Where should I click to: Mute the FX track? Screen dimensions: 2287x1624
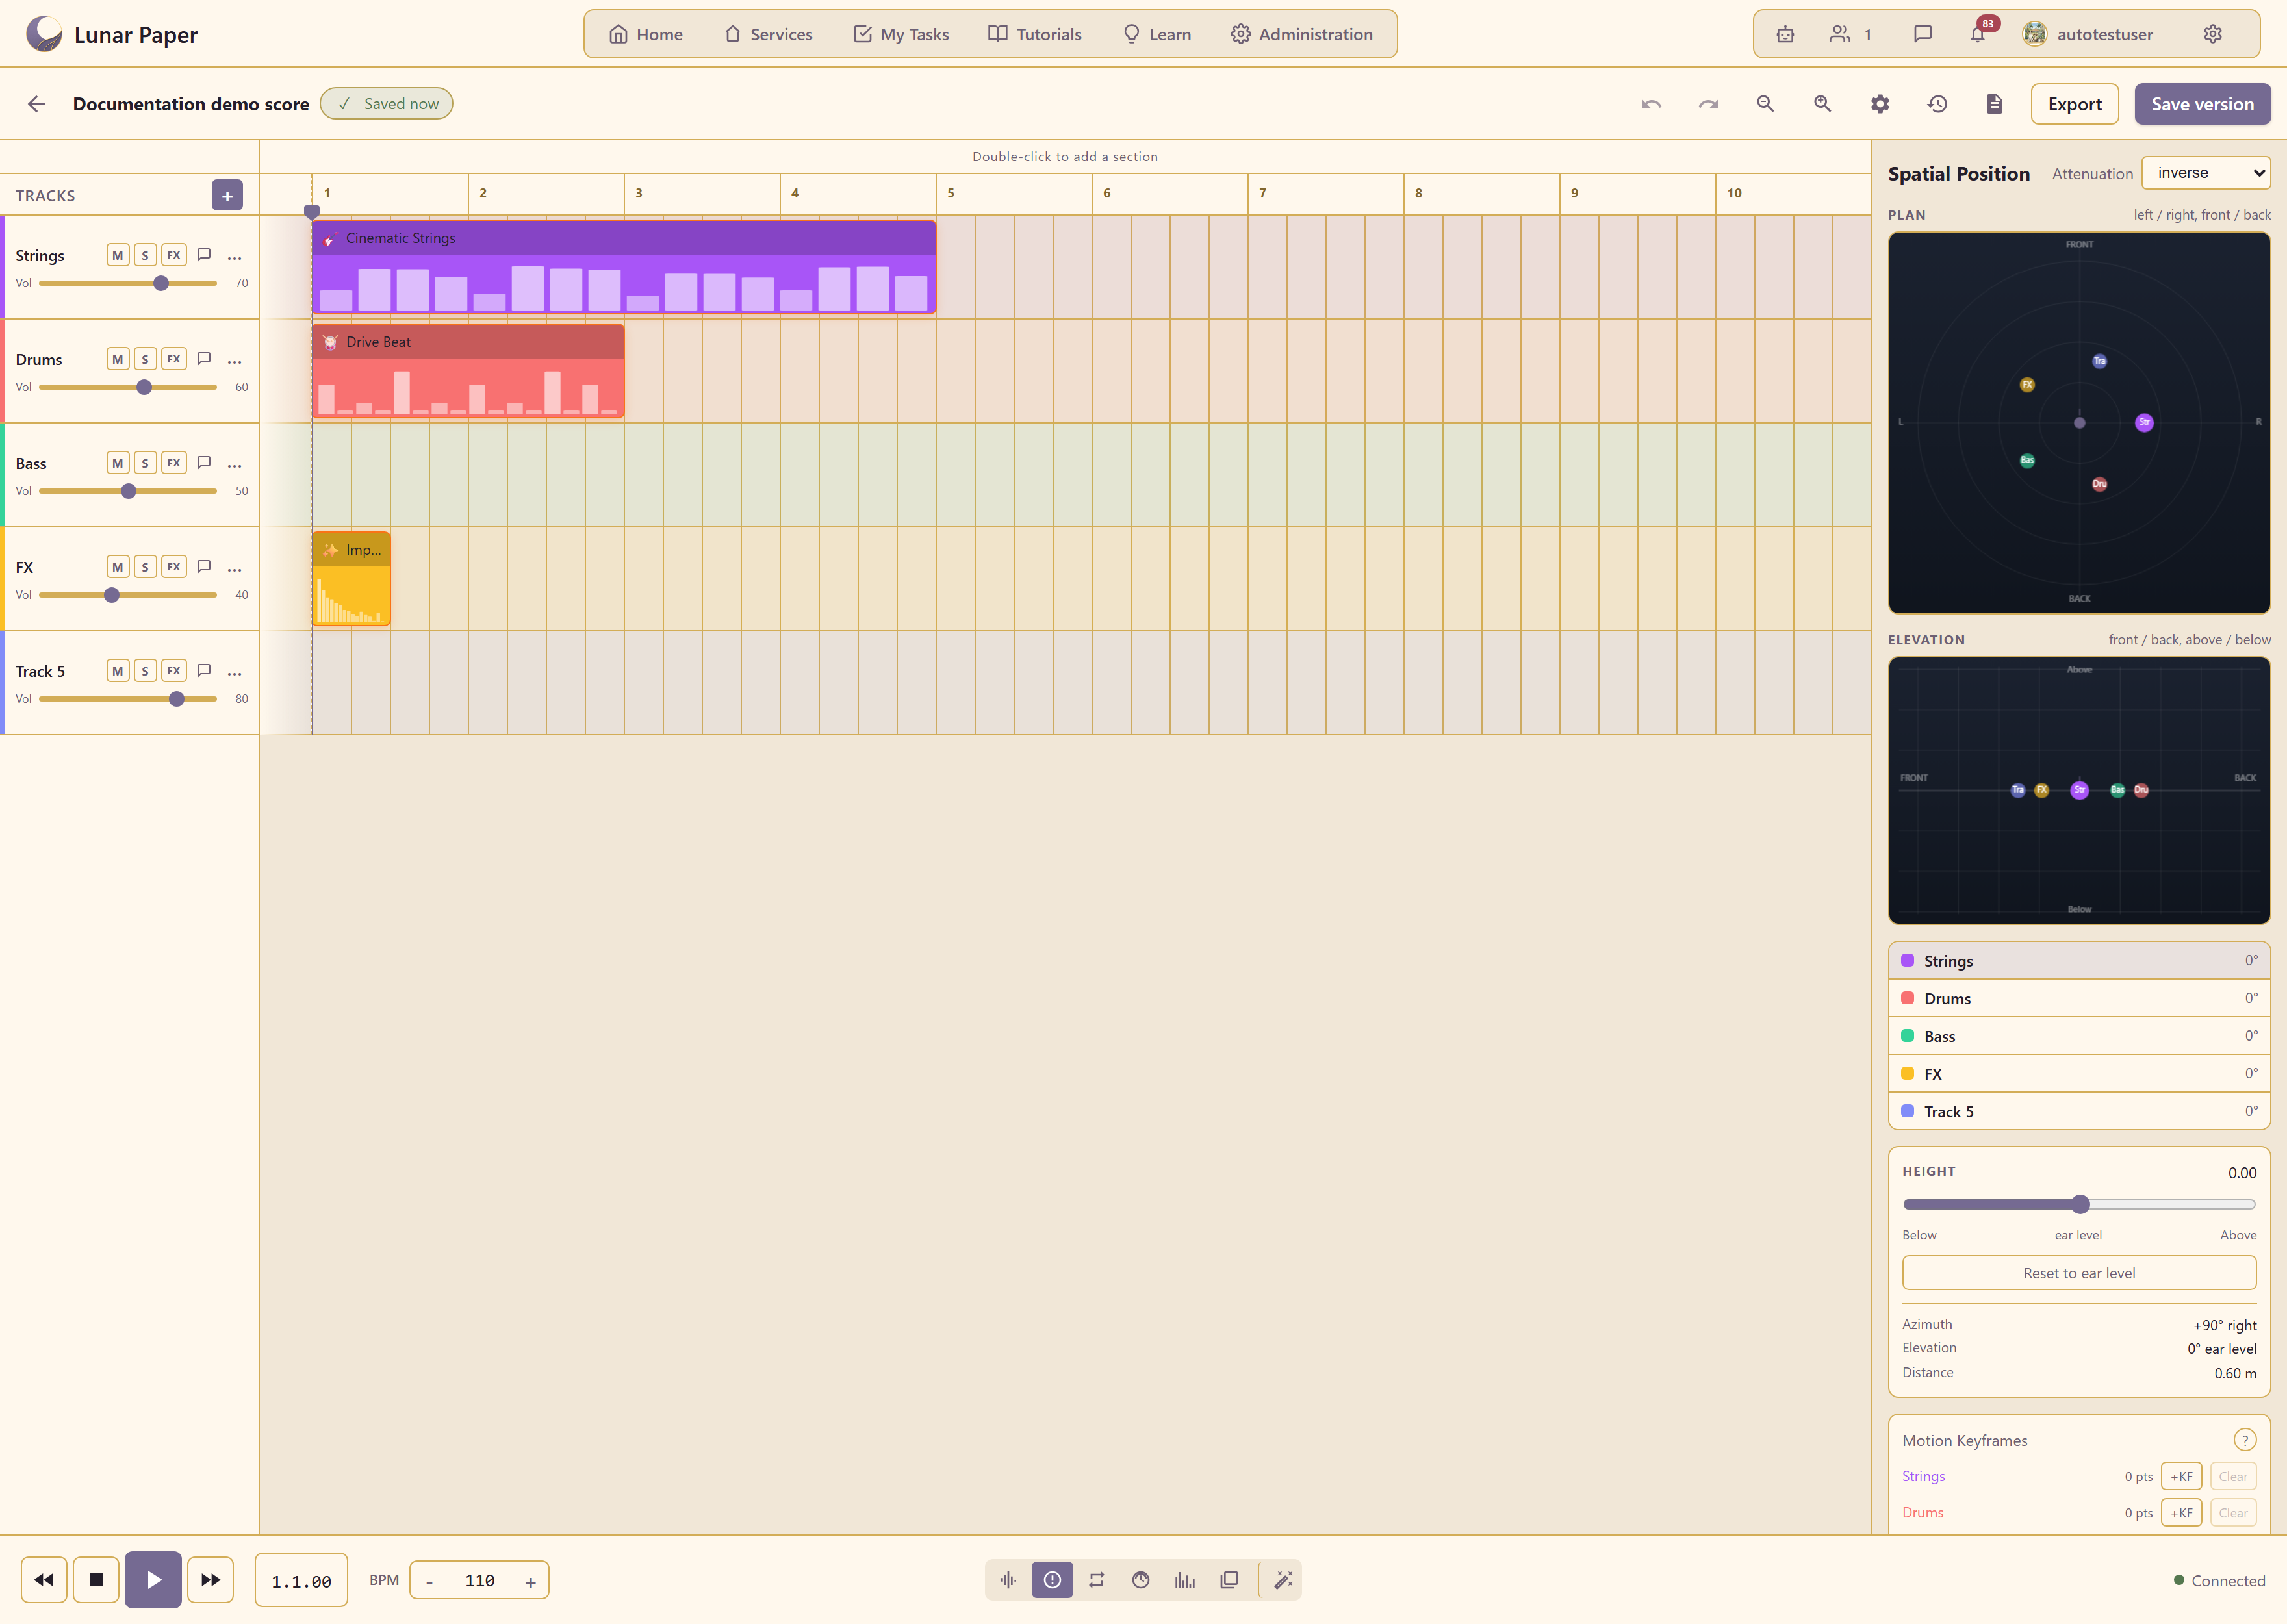pos(118,567)
